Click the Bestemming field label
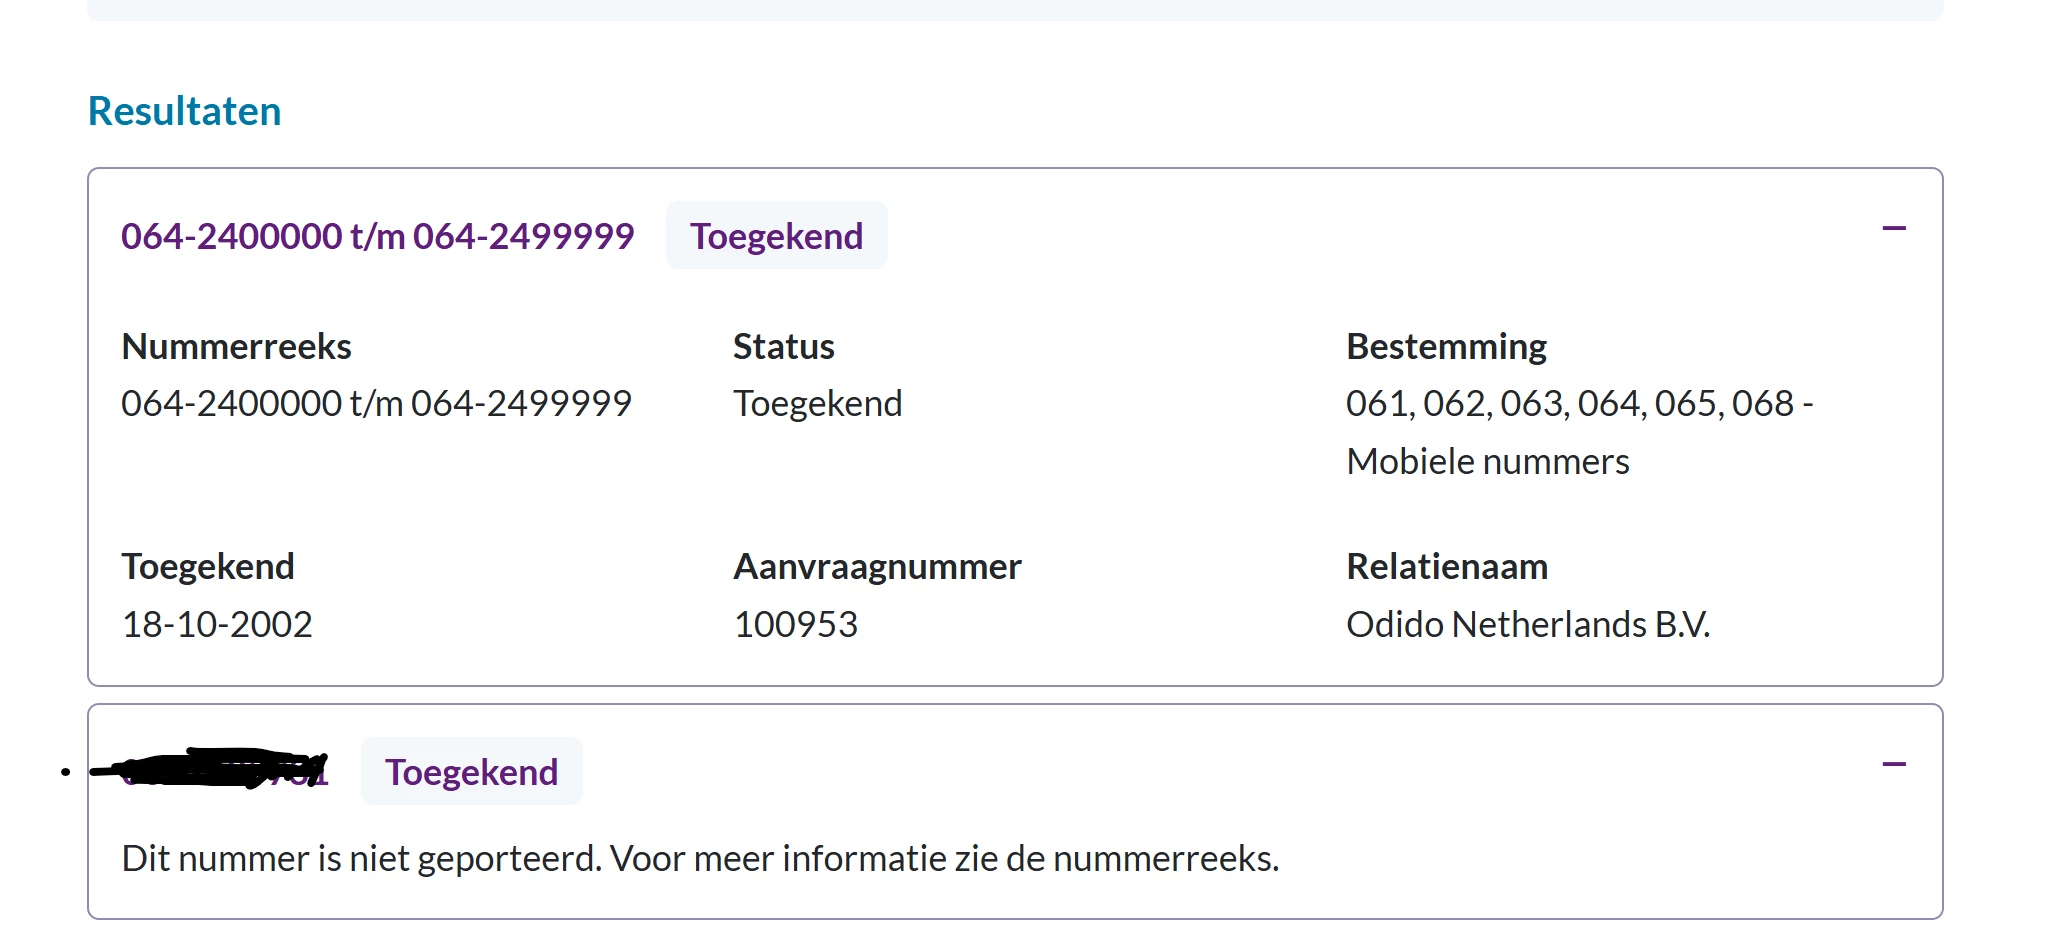This screenshot has height=944, width=2066. (1446, 347)
